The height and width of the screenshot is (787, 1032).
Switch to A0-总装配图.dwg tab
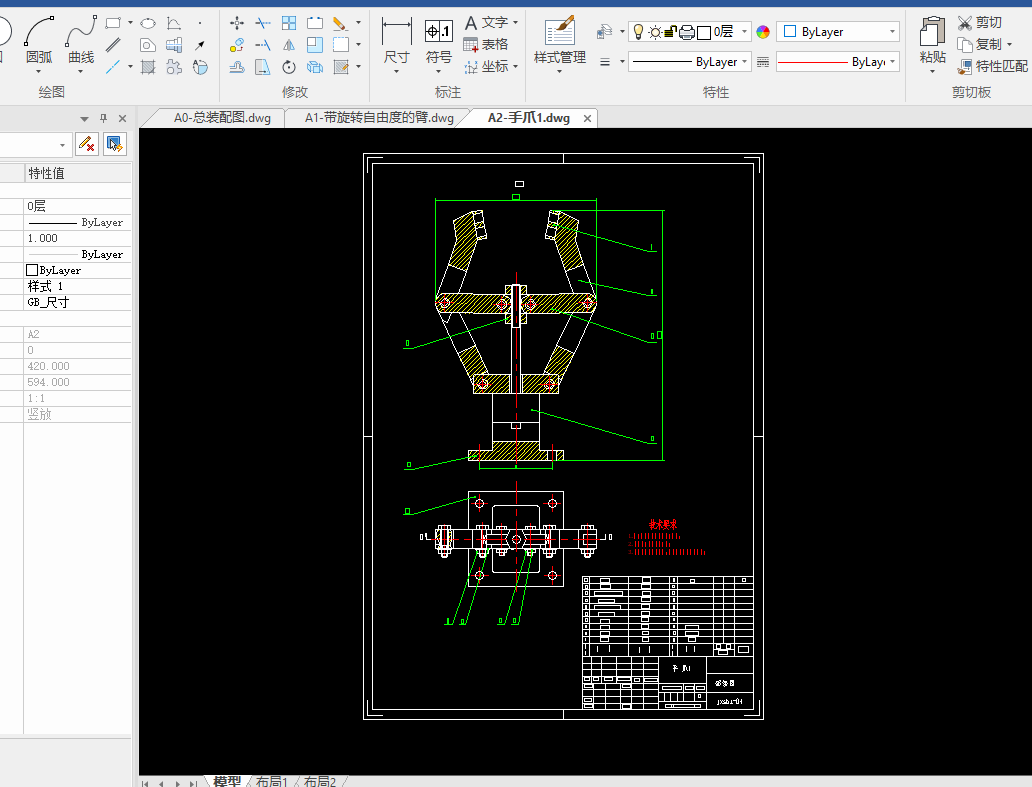pyautogui.click(x=222, y=118)
